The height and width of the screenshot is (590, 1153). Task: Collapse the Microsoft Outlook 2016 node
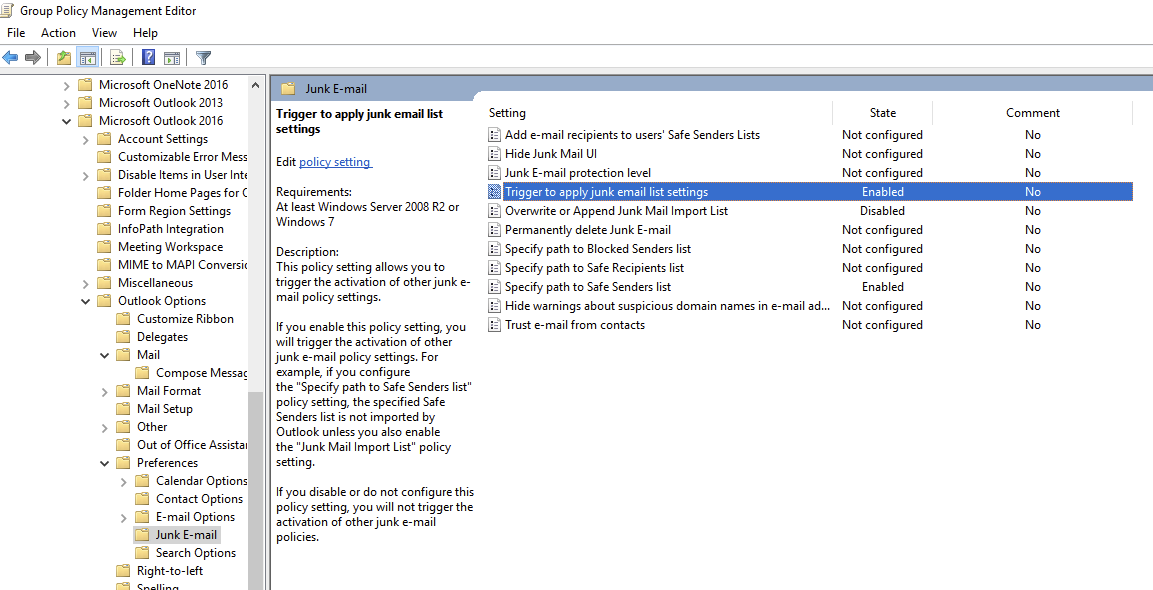(x=67, y=121)
